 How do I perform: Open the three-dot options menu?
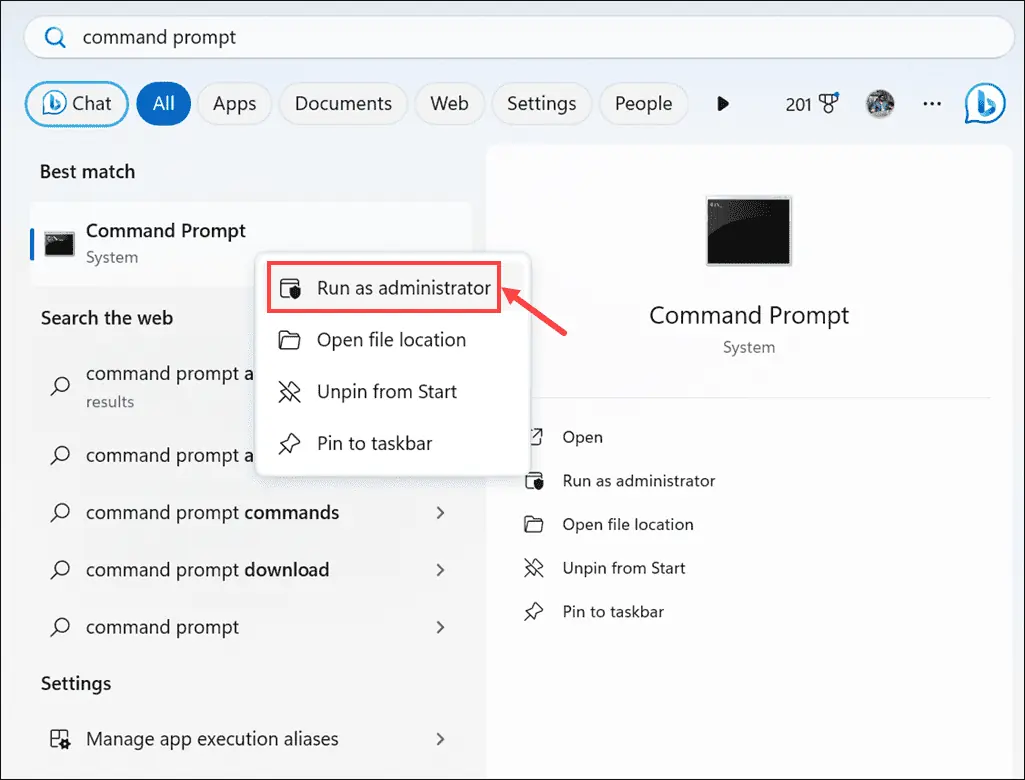click(932, 103)
